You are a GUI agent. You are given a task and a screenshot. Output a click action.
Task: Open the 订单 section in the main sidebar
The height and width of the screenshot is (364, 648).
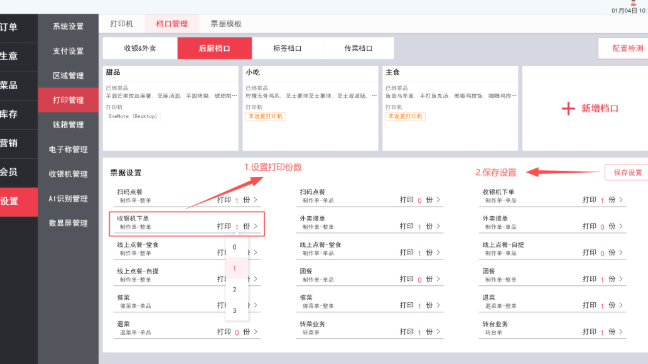19,28
